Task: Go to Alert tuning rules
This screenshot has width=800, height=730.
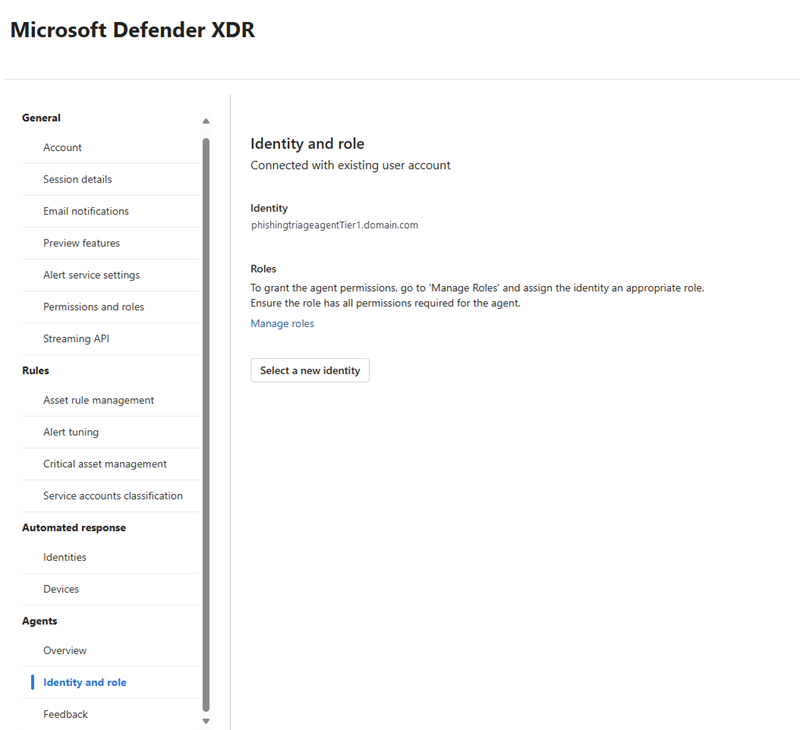Action: tap(71, 432)
